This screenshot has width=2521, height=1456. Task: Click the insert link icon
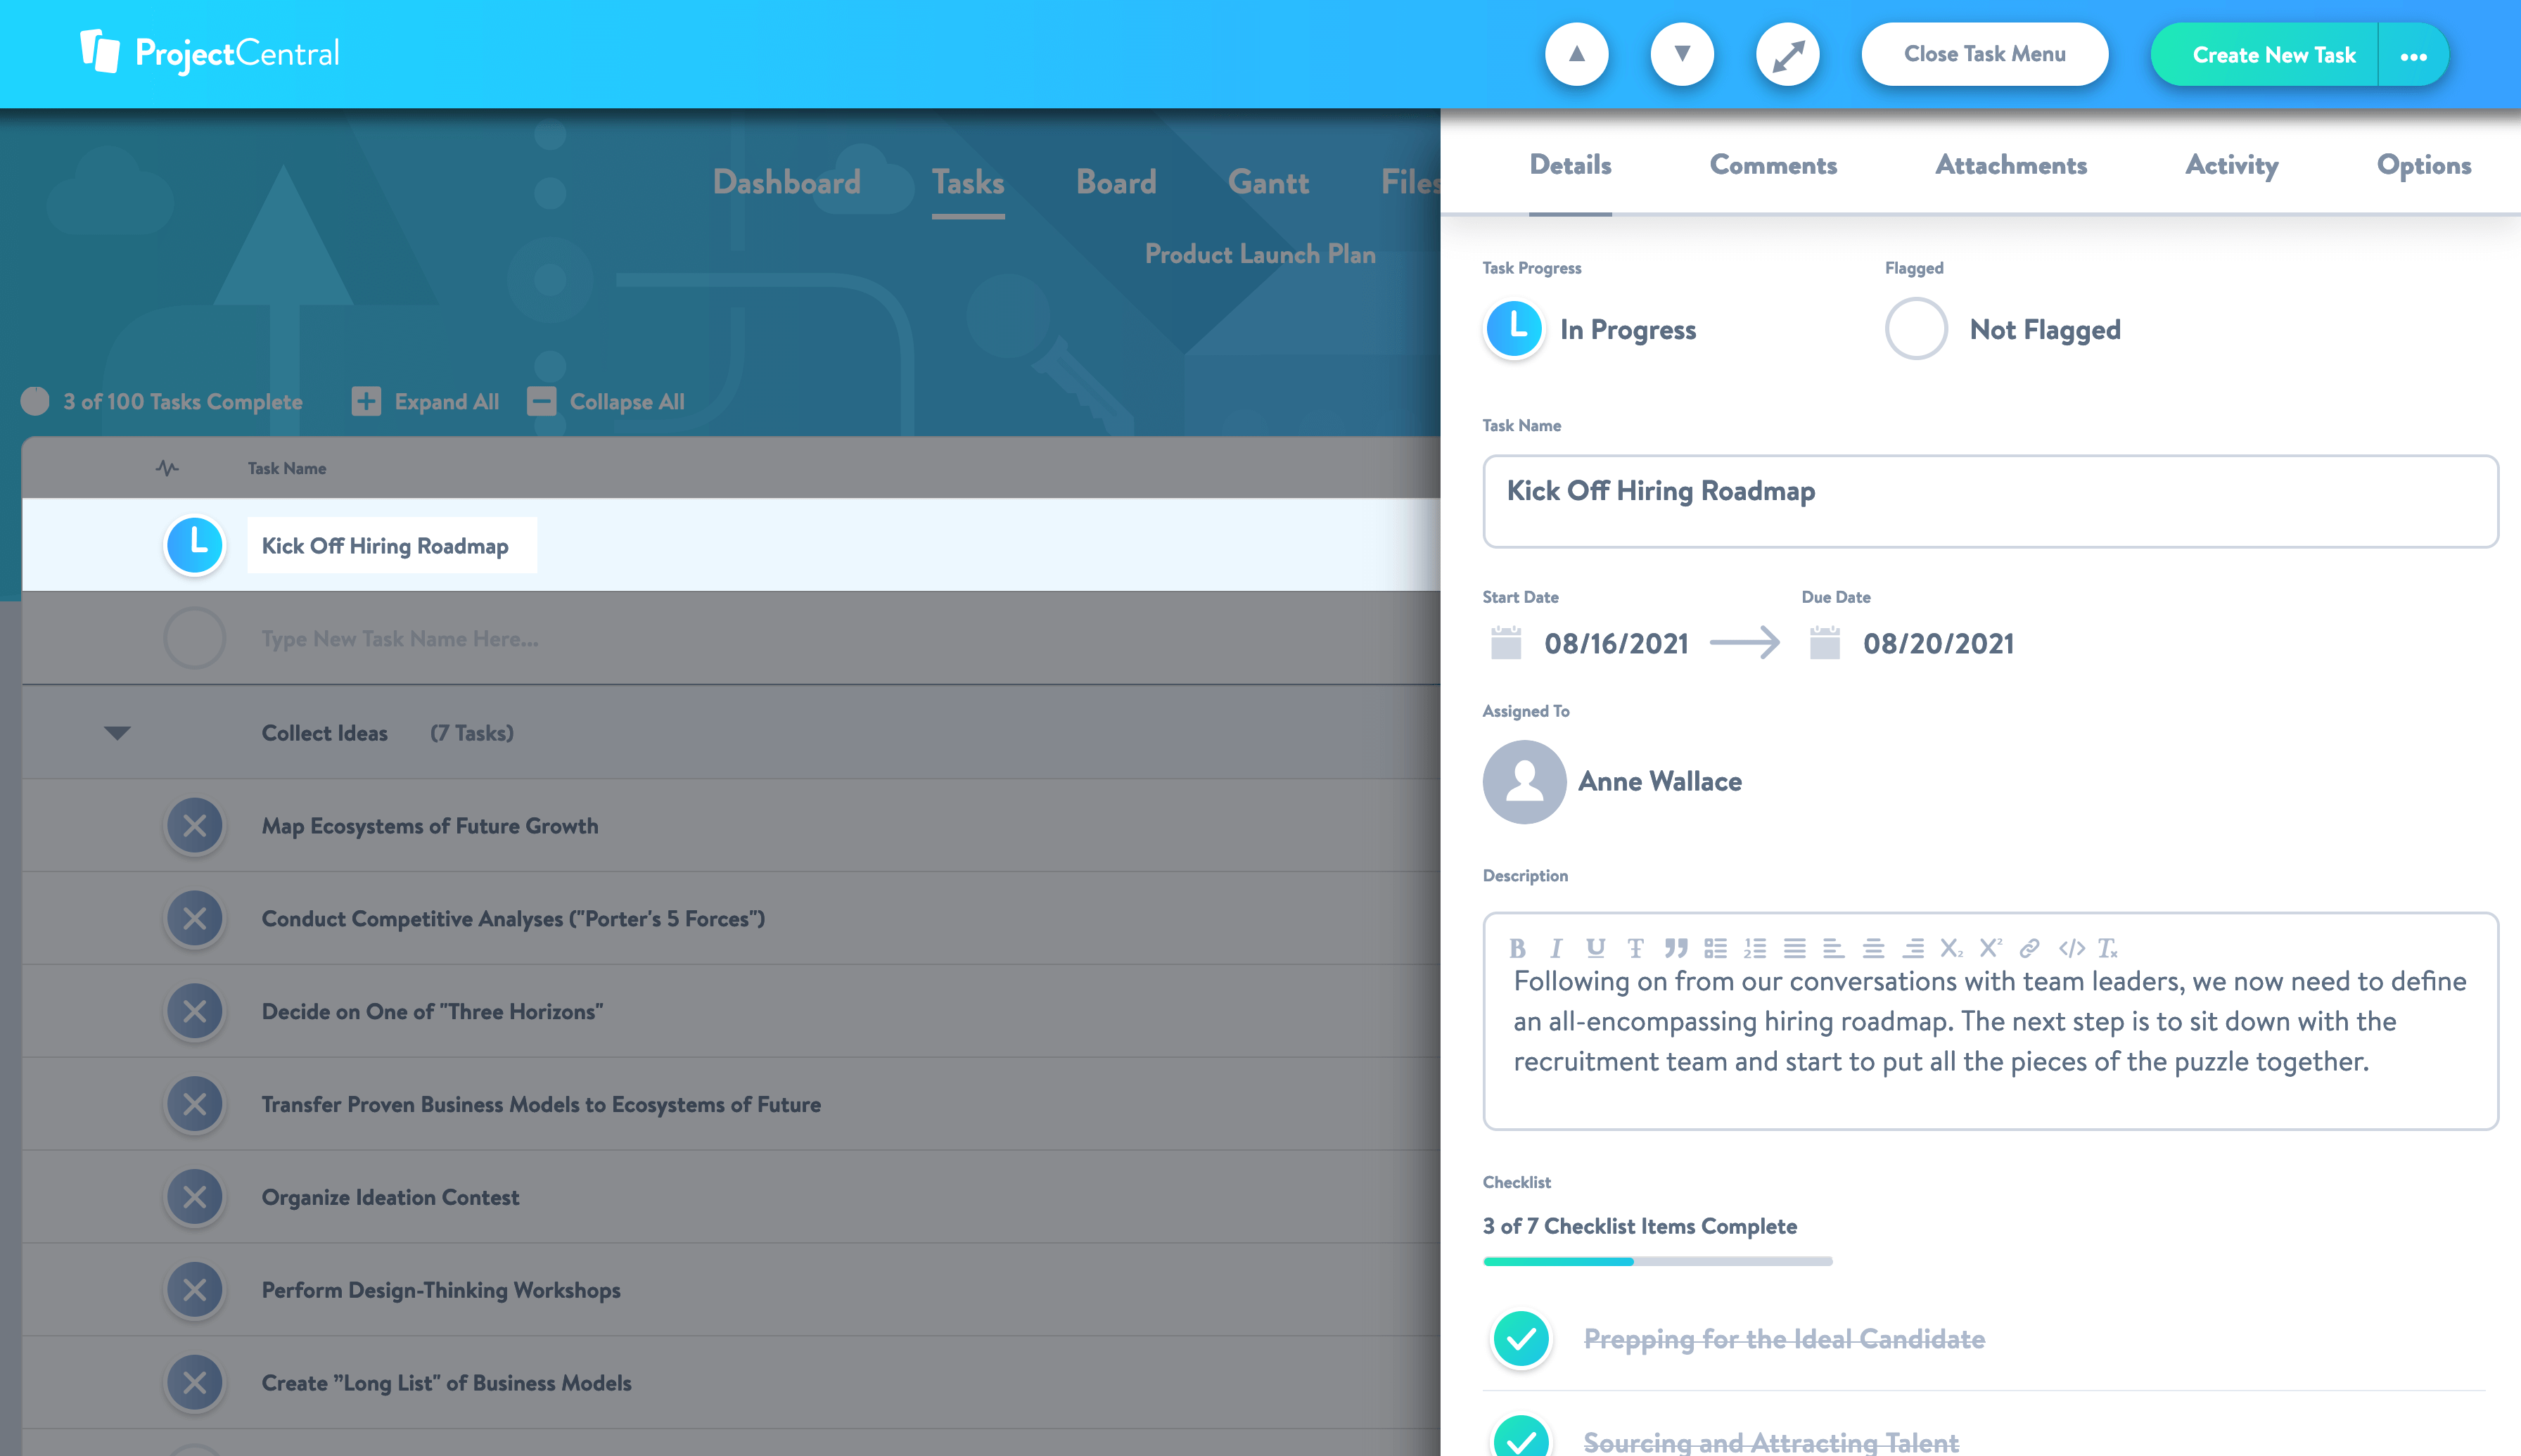coord(2029,948)
